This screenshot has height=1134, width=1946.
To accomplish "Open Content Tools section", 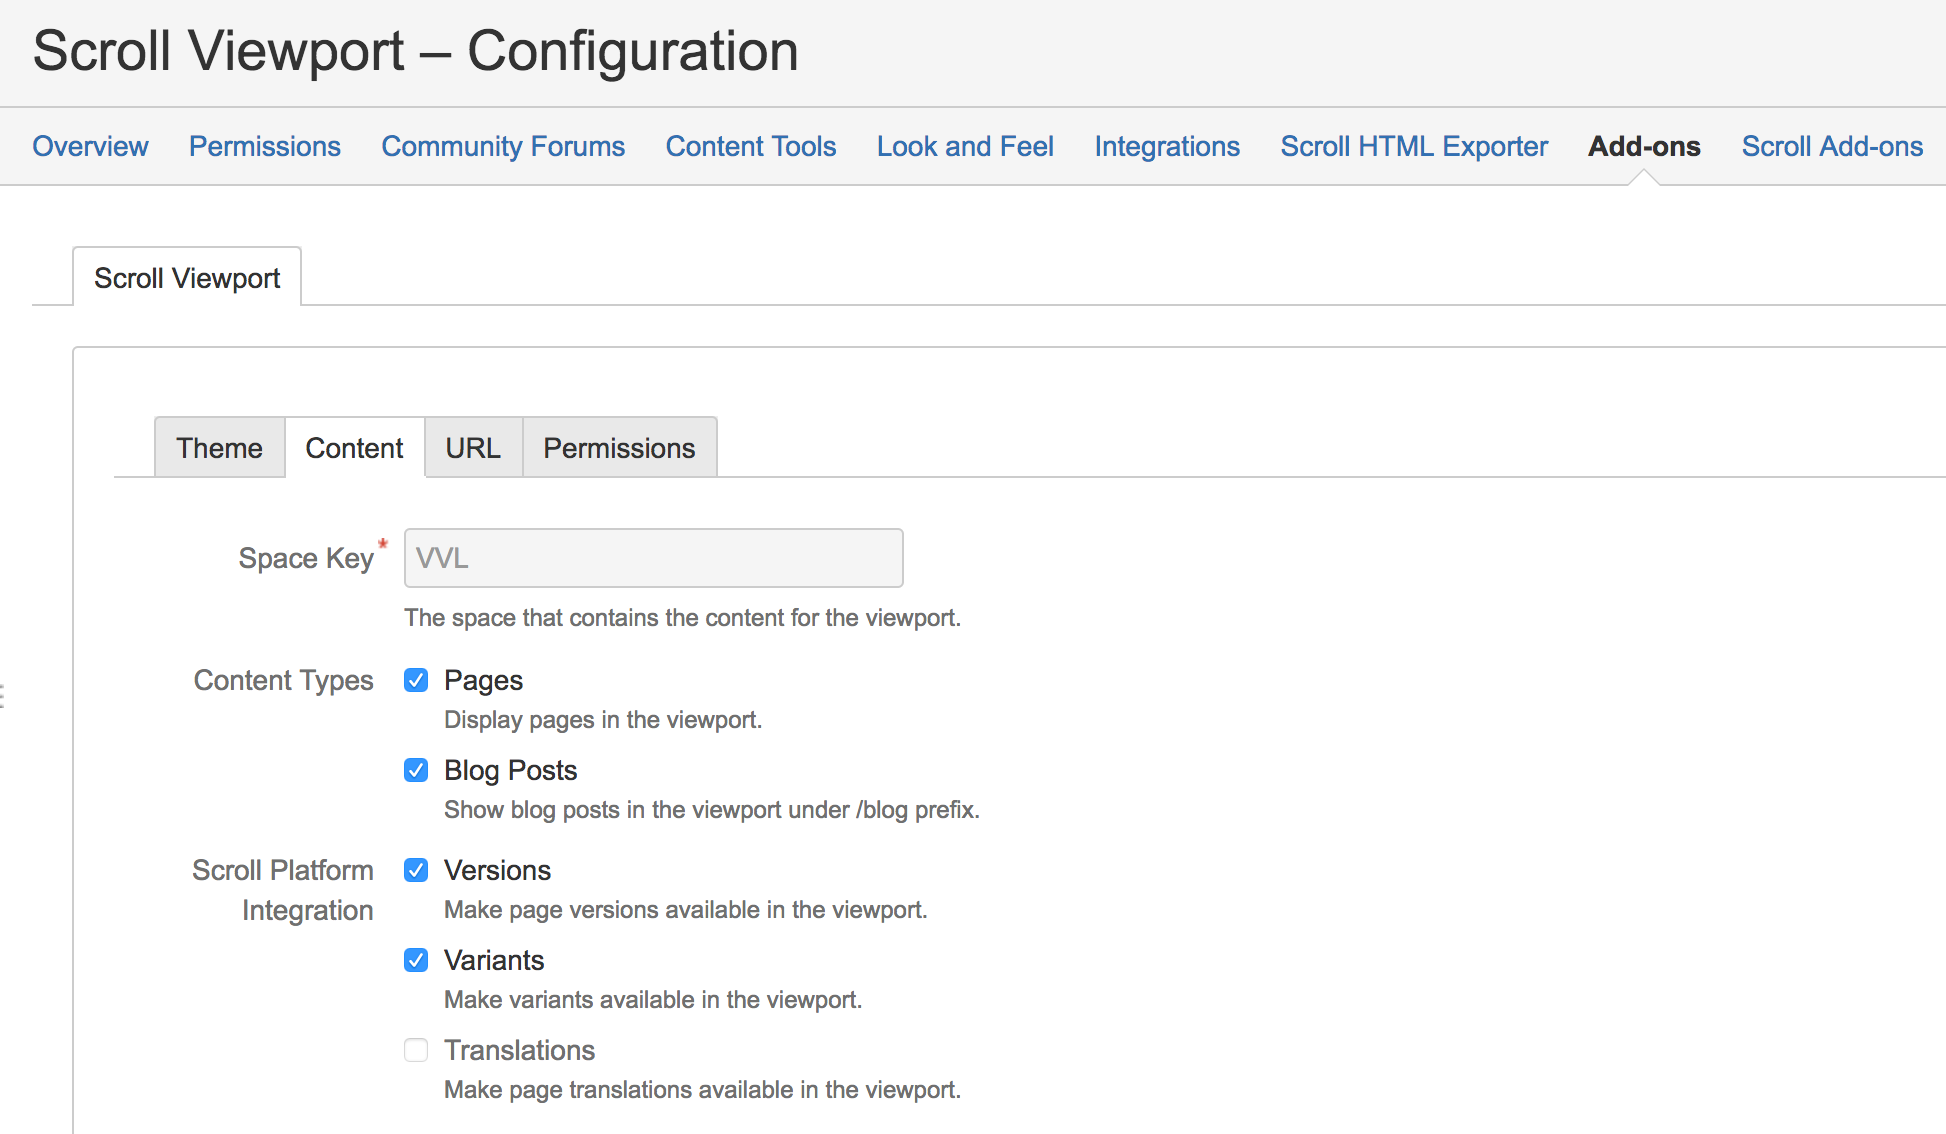I will [x=750, y=146].
